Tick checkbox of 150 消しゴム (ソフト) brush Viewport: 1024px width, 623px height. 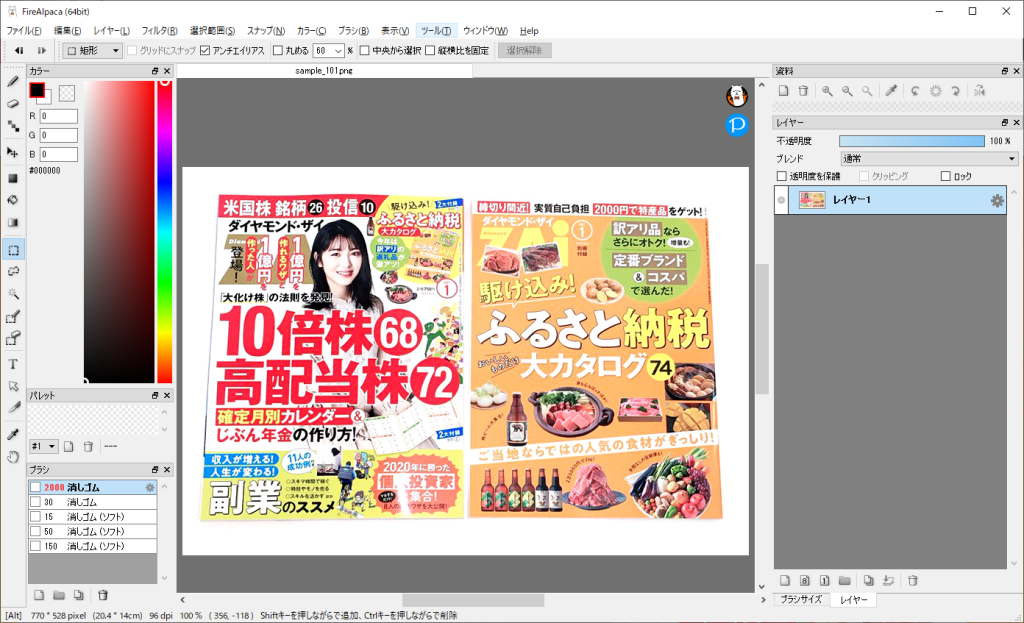(36, 547)
